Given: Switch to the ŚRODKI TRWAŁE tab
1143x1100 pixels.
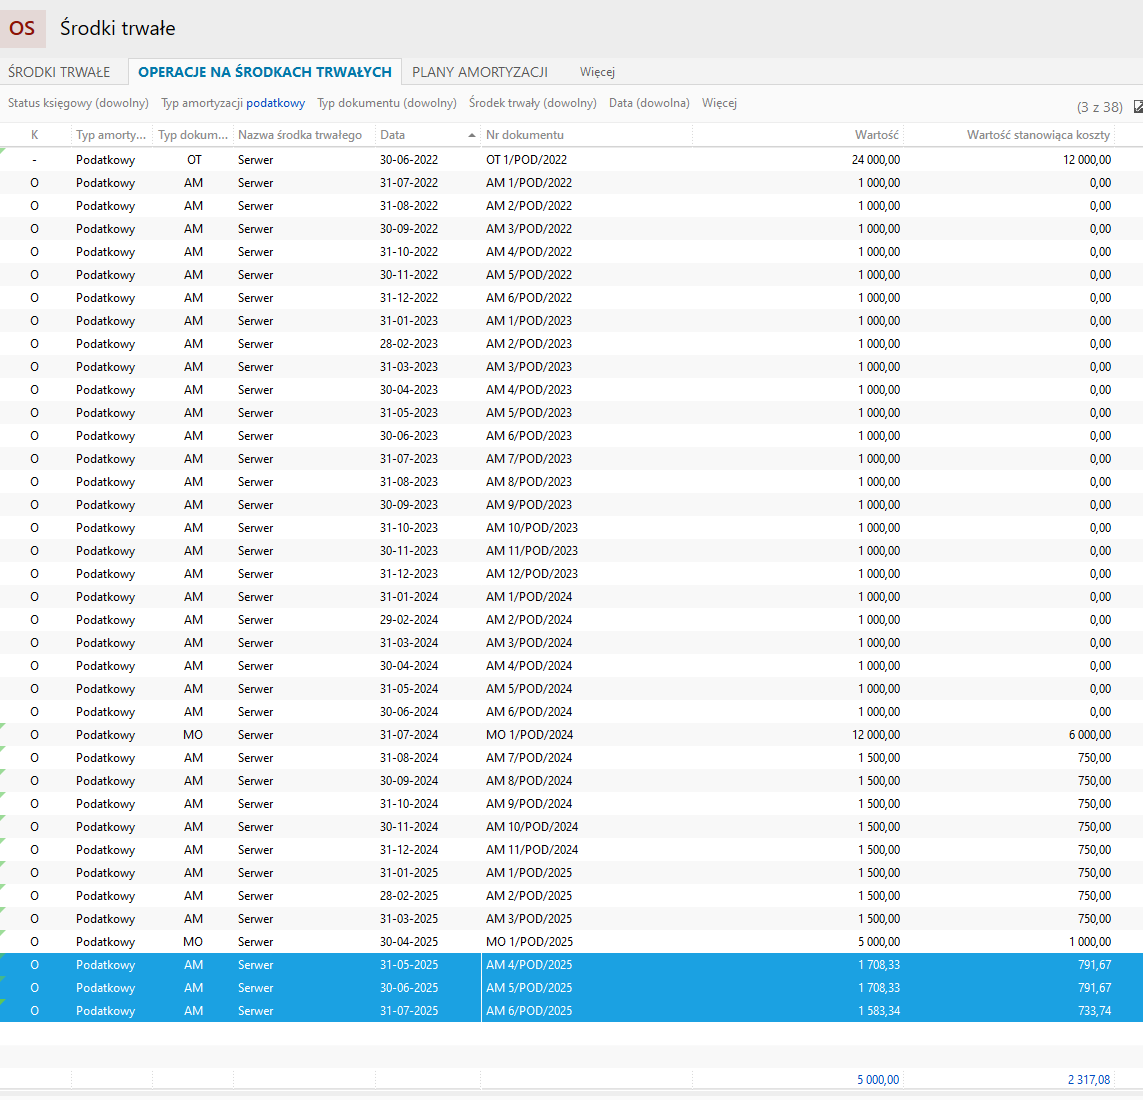Looking at the screenshot, I should 59,72.
